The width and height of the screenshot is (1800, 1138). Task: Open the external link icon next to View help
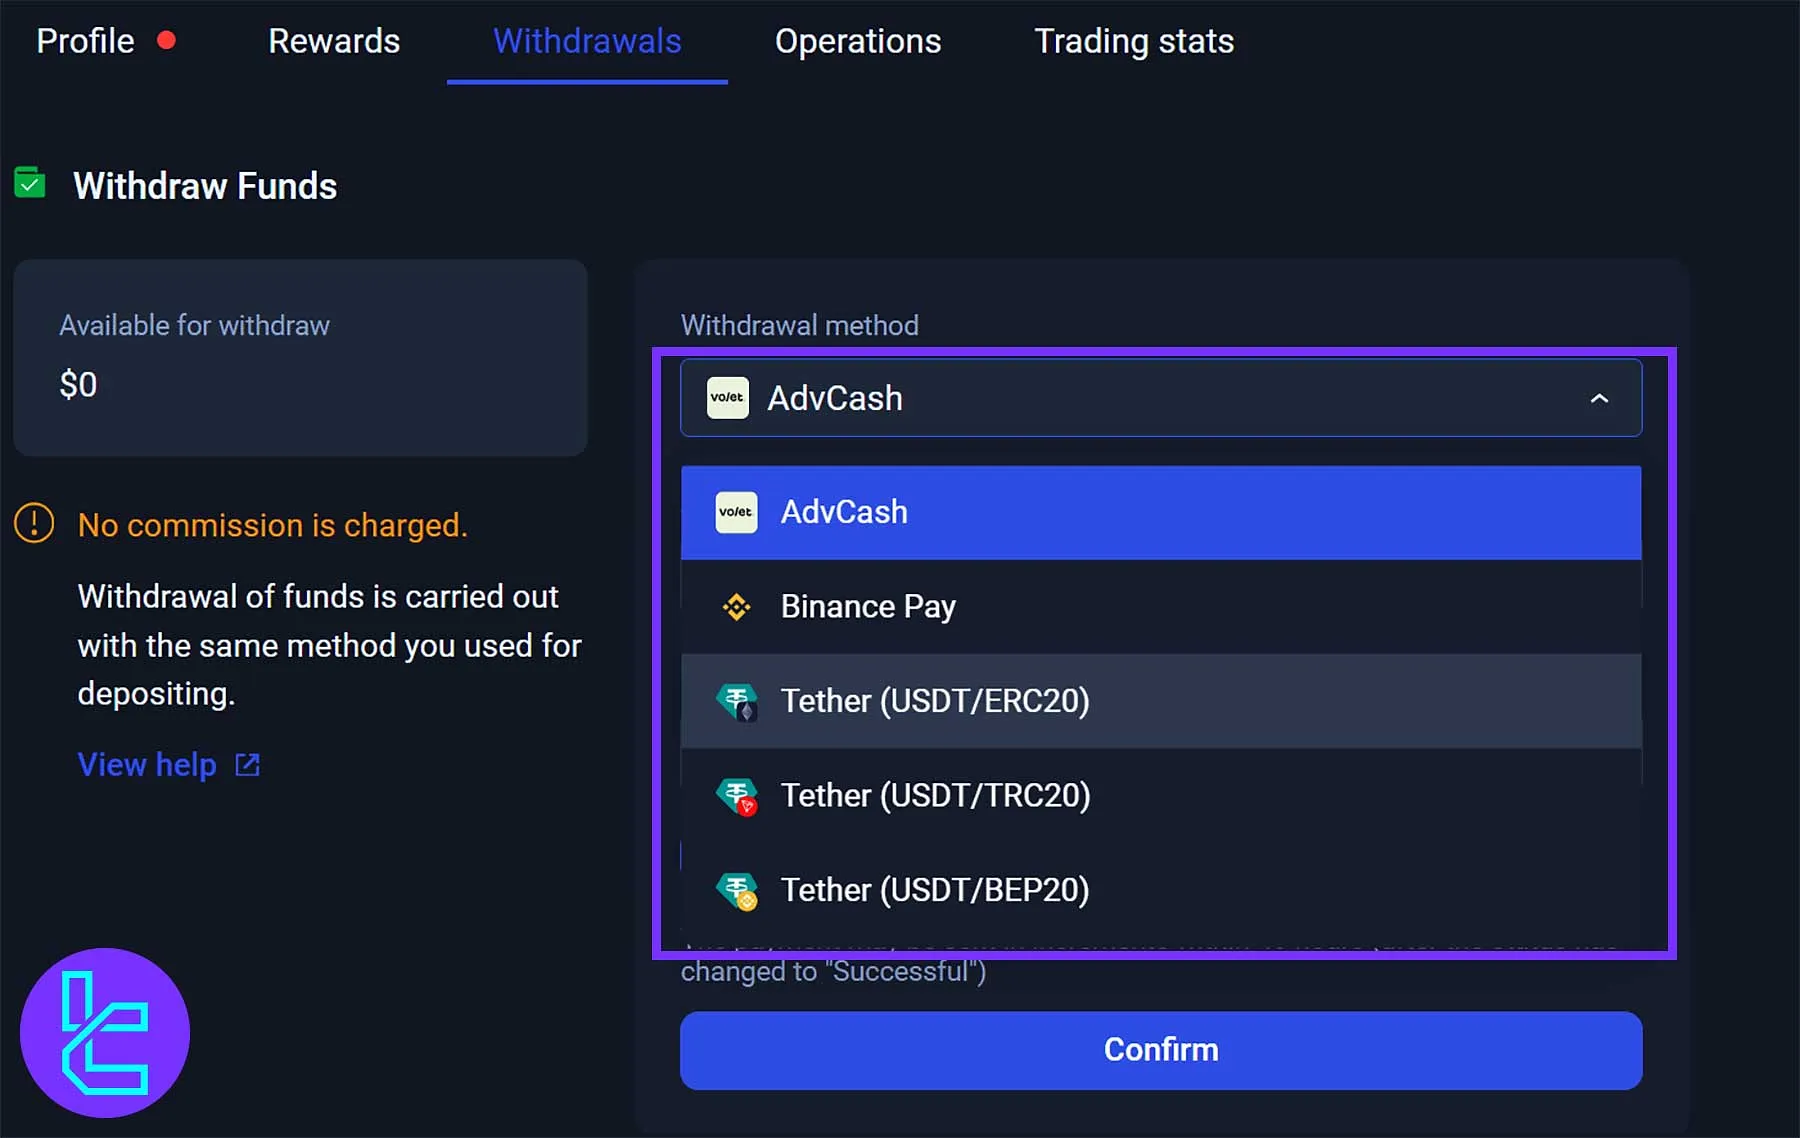(246, 764)
